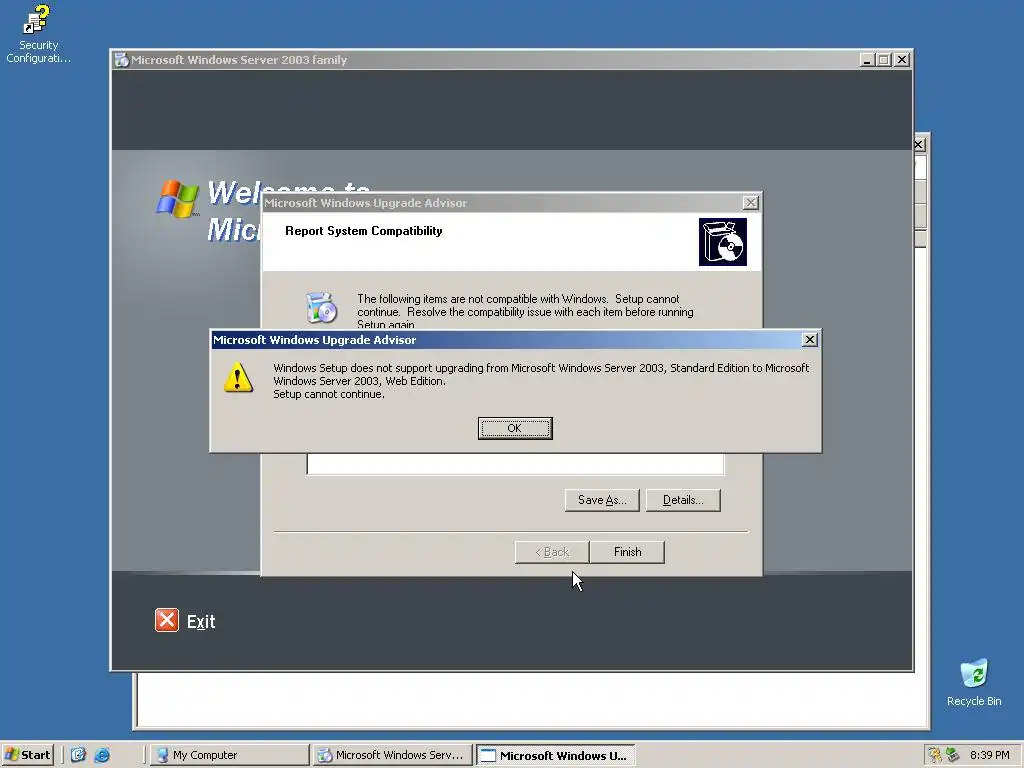
Task: Launch Internet Explorer from quick launch
Action: (x=103, y=755)
